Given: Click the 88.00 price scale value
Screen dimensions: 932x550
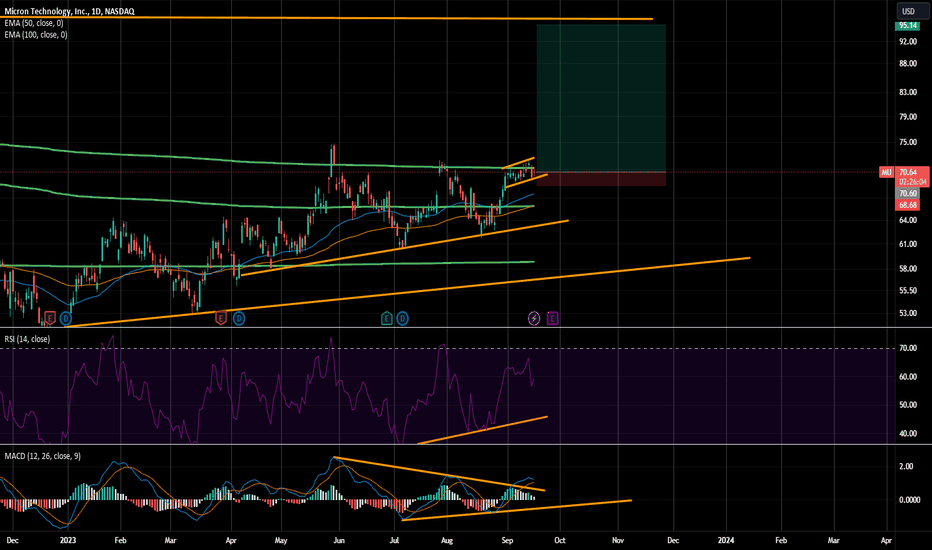Looking at the screenshot, I should click(x=908, y=64).
